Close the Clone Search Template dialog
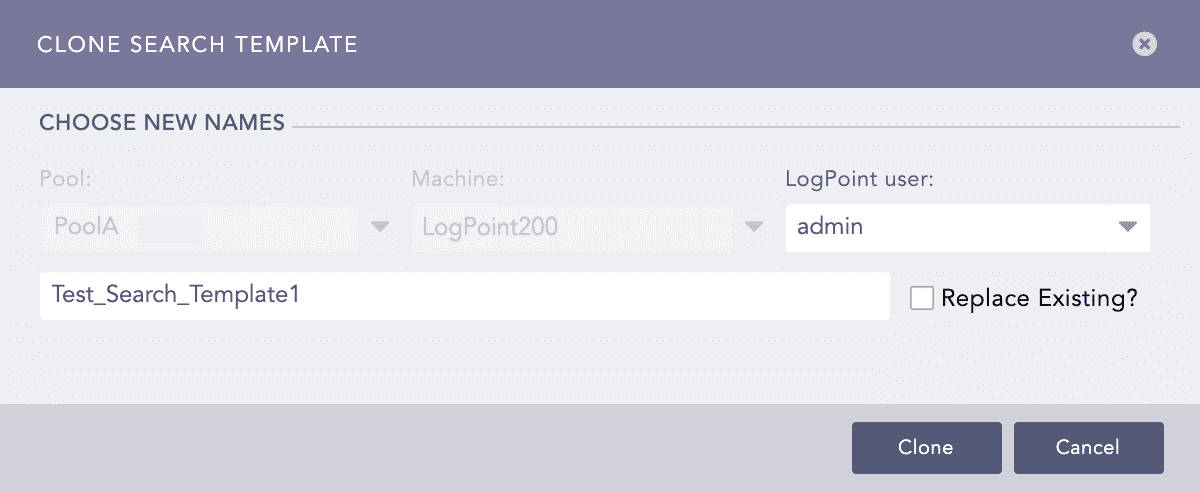The image size is (1200, 492). [1145, 44]
